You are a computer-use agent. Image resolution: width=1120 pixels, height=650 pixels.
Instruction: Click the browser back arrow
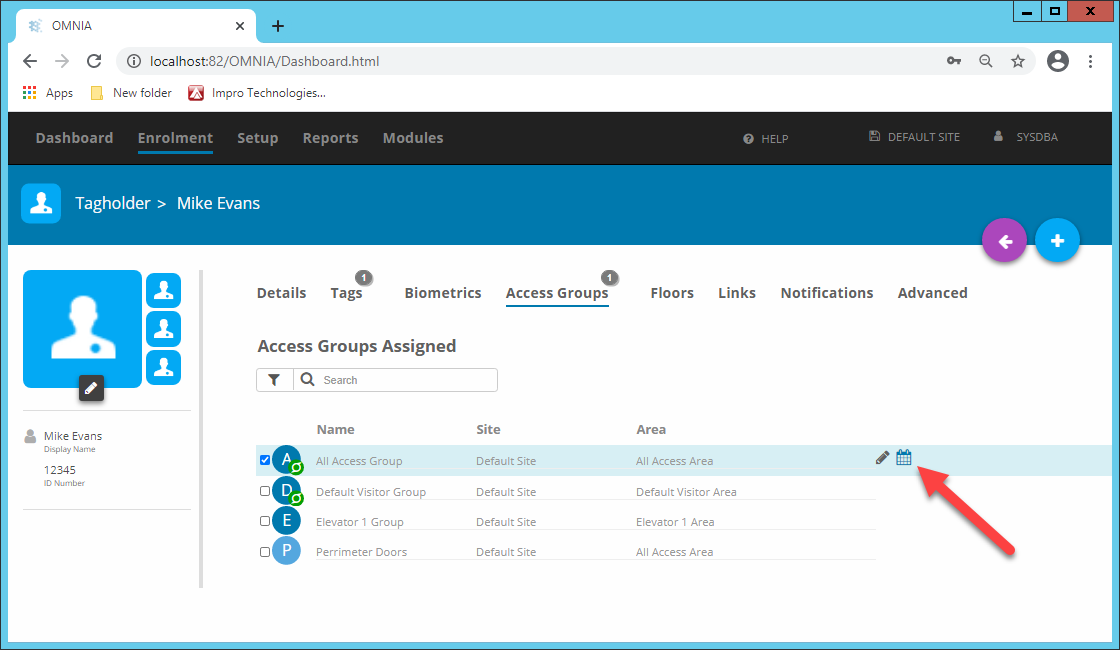30,61
